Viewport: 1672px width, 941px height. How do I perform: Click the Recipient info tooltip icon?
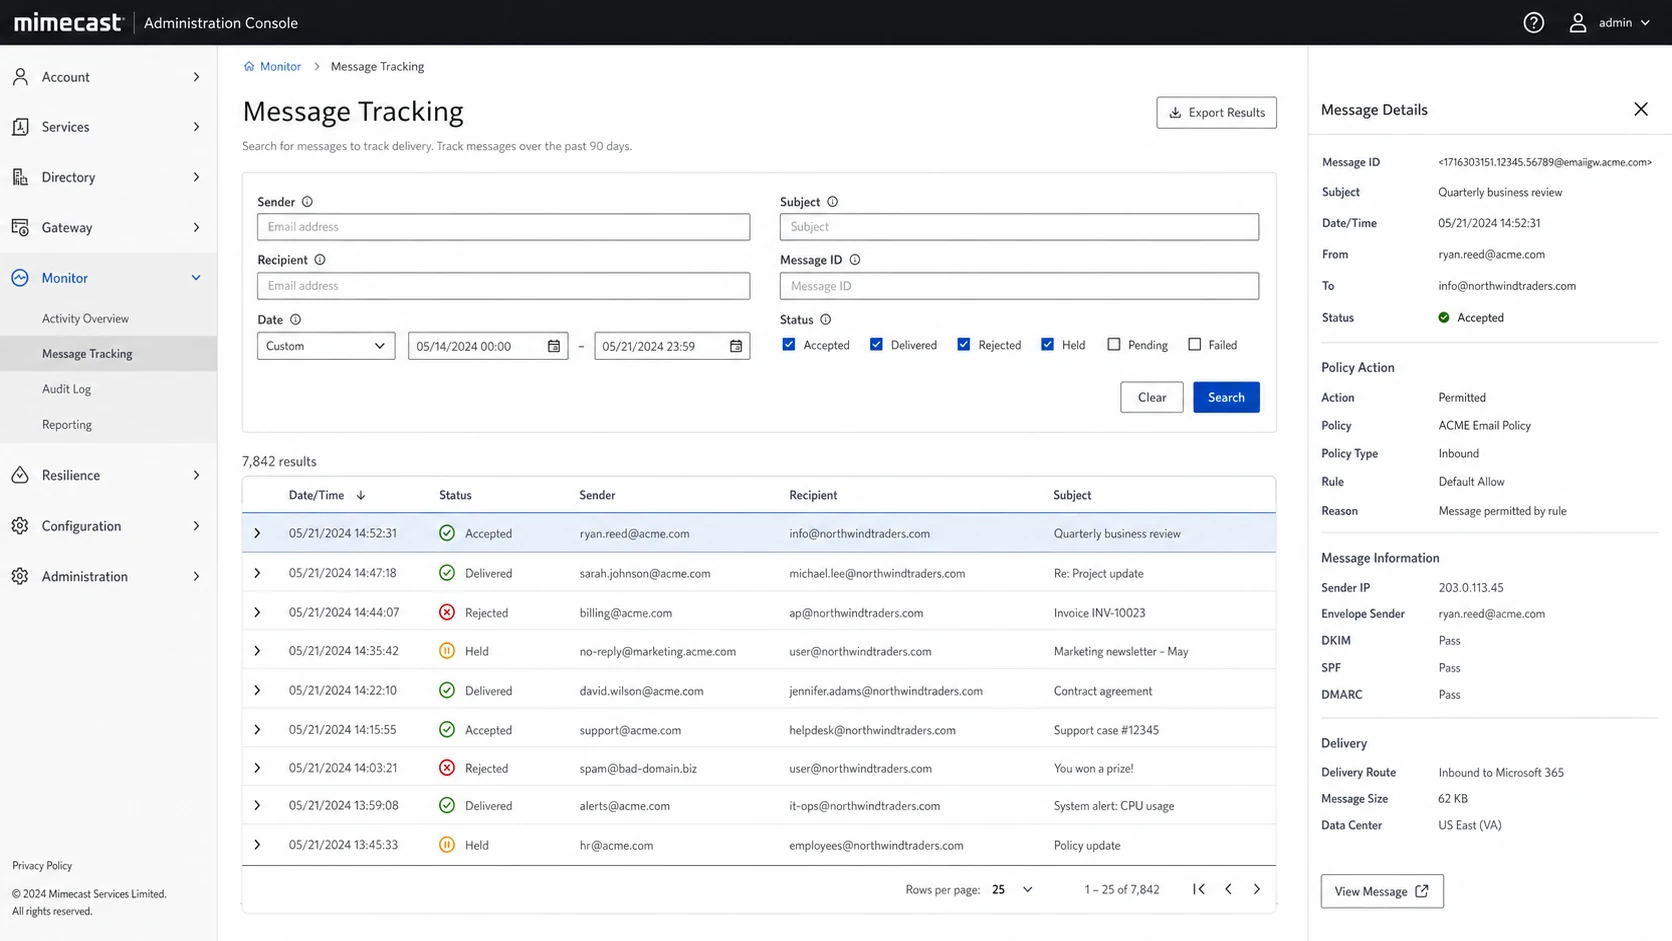(320, 260)
